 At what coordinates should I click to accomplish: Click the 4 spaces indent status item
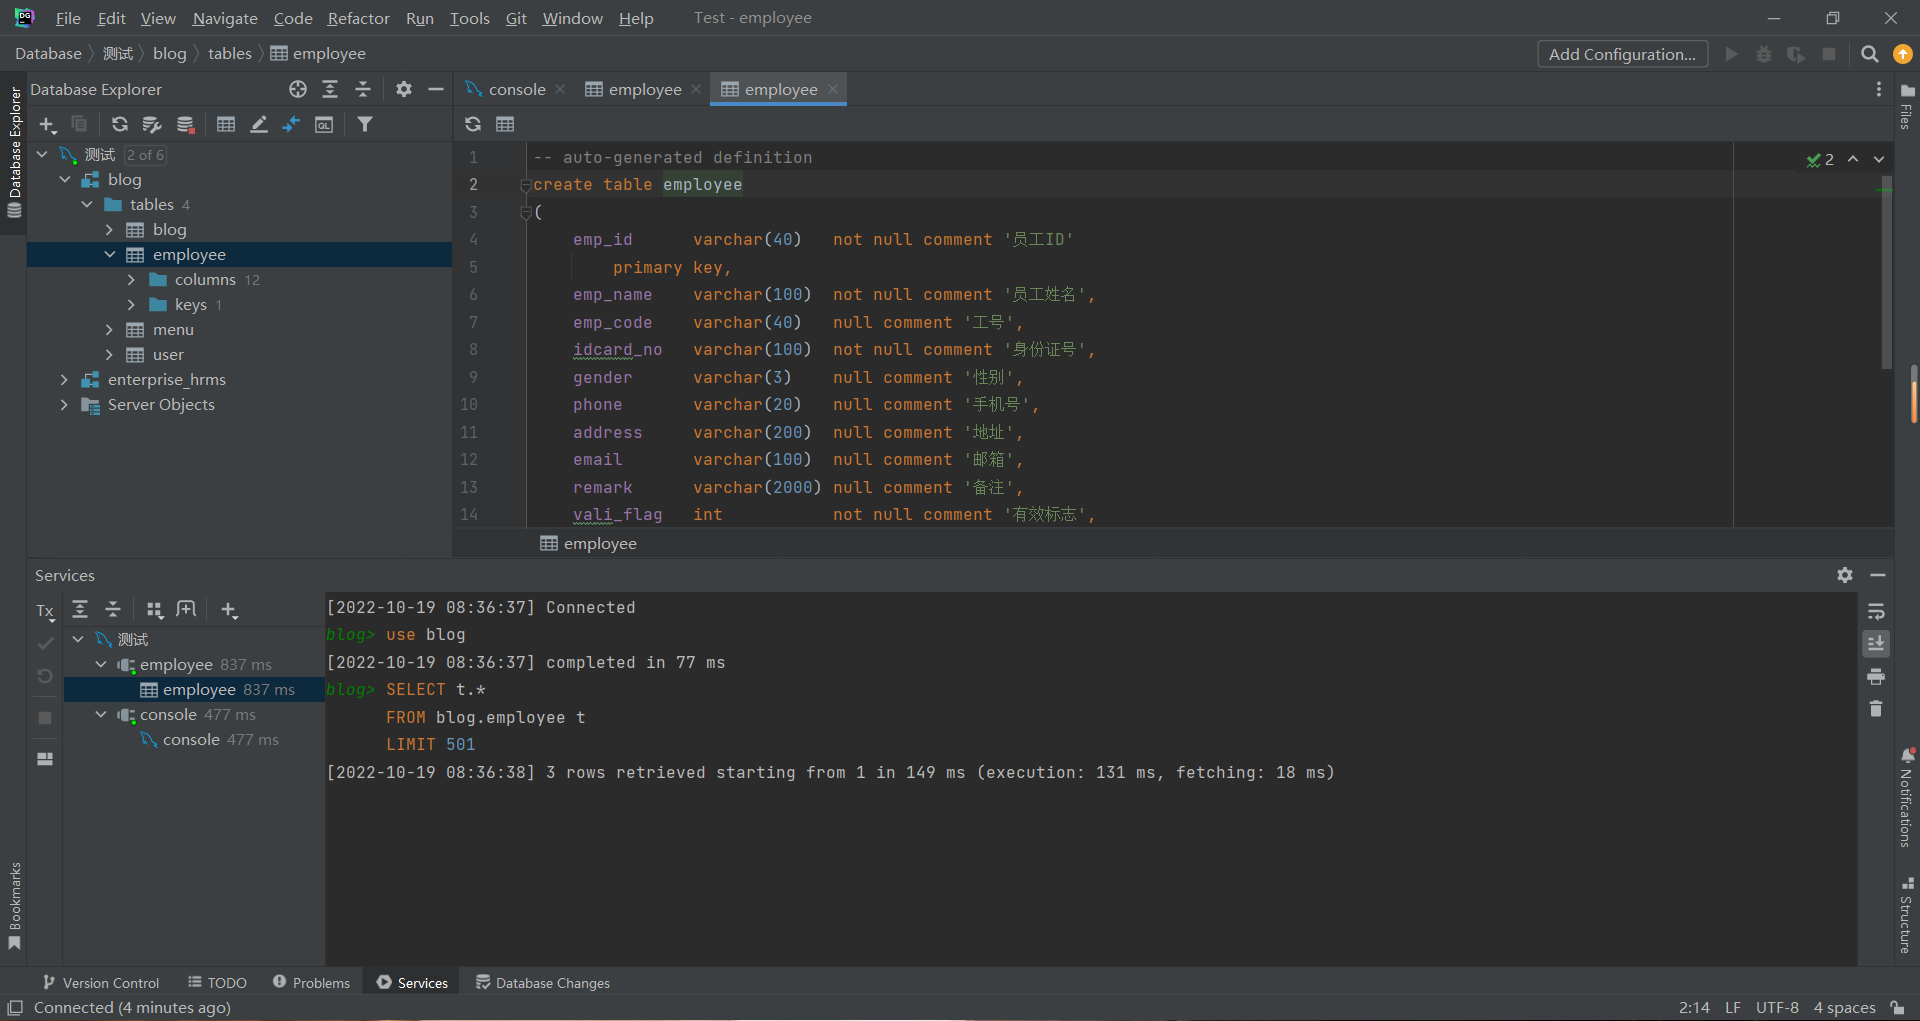coord(1844,1007)
